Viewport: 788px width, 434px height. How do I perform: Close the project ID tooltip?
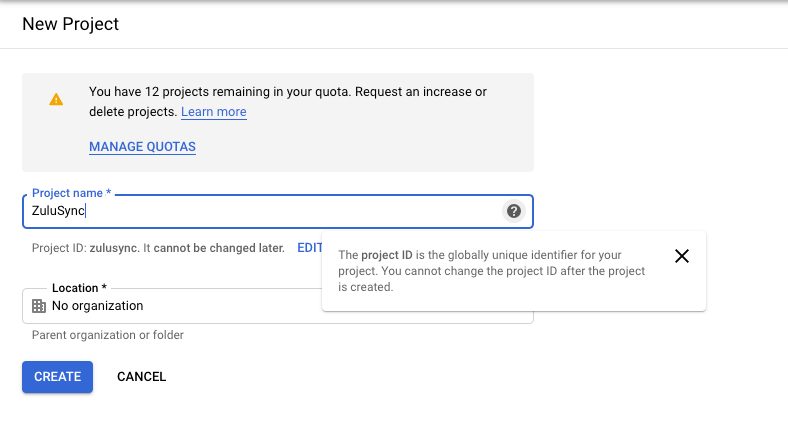(x=681, y=256)
